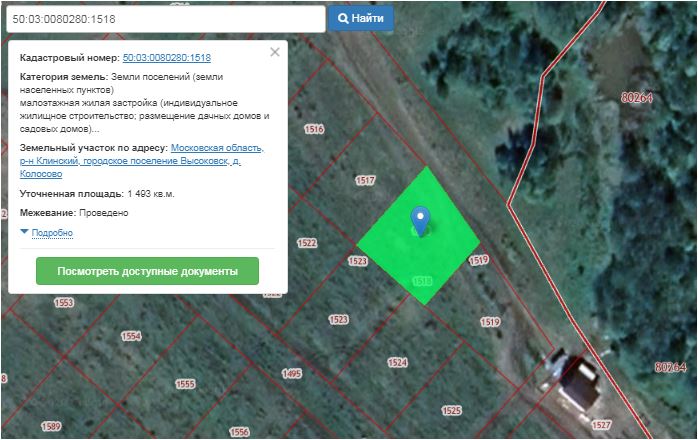
Task: Click the blue location pin marker
Action: (421, 219)
